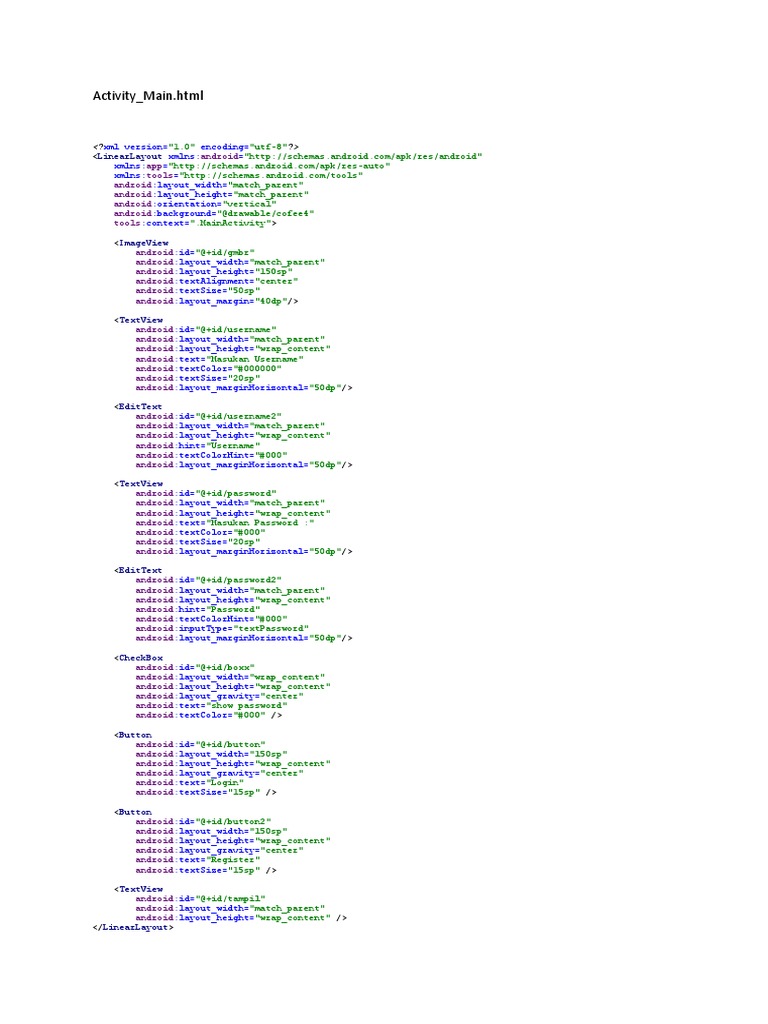
Task: Click android:textSize="50sp" line
Action: click(x=198, y=291)
